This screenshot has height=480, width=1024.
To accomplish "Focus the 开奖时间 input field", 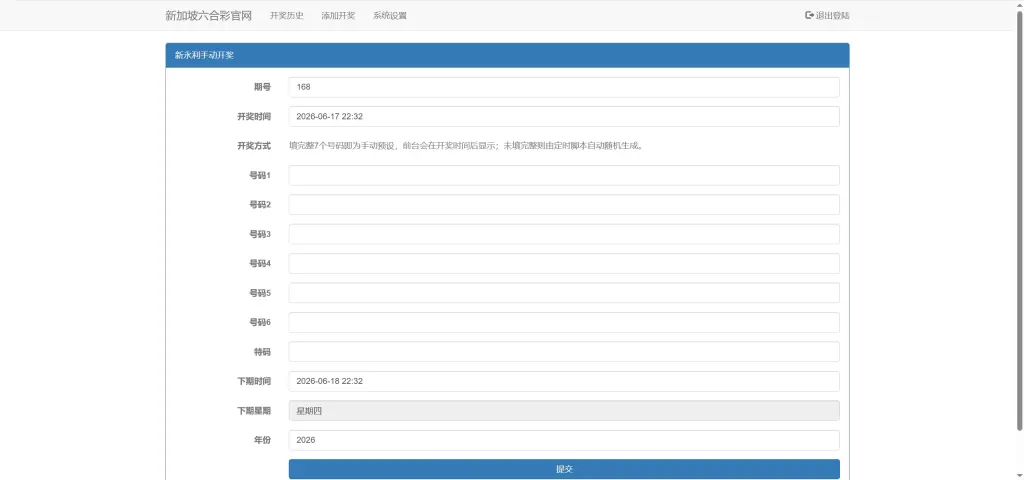I will coord(564,117).
